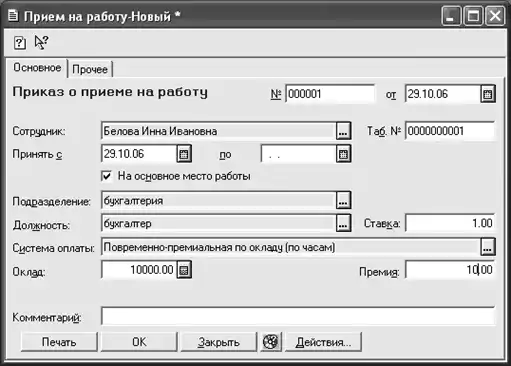Open calendar picker for order date 29.10.06
The width and height of the screenshot is (511, 366).
point(488,94)
